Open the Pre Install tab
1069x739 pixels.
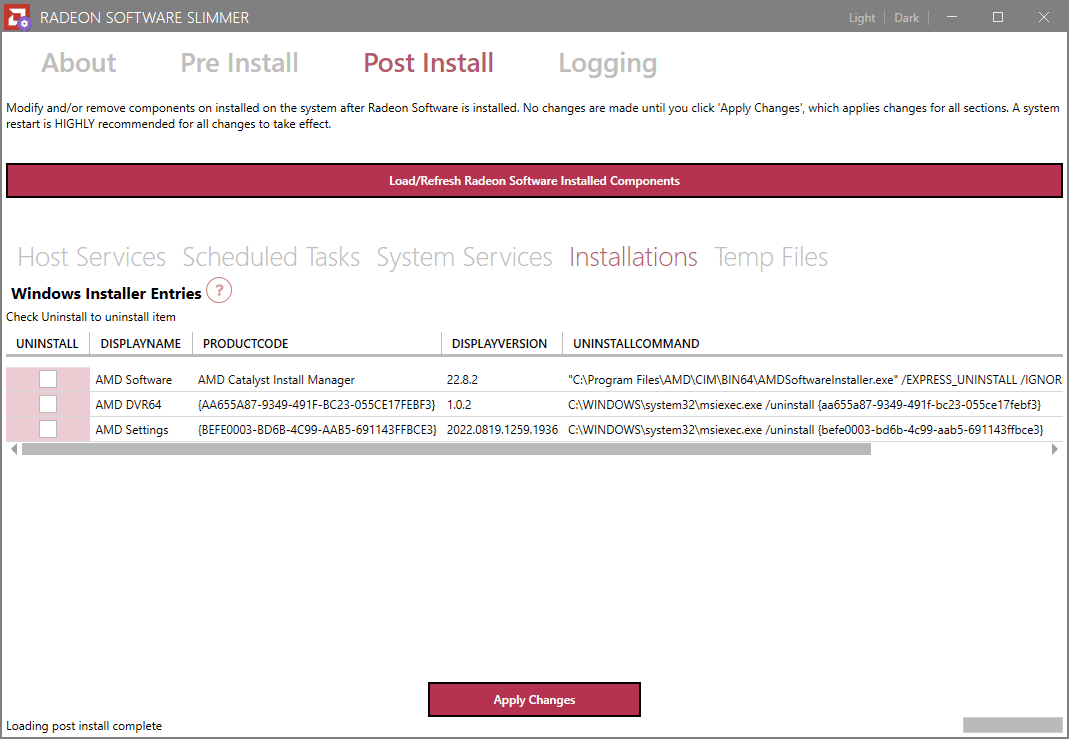pos(239,63)
